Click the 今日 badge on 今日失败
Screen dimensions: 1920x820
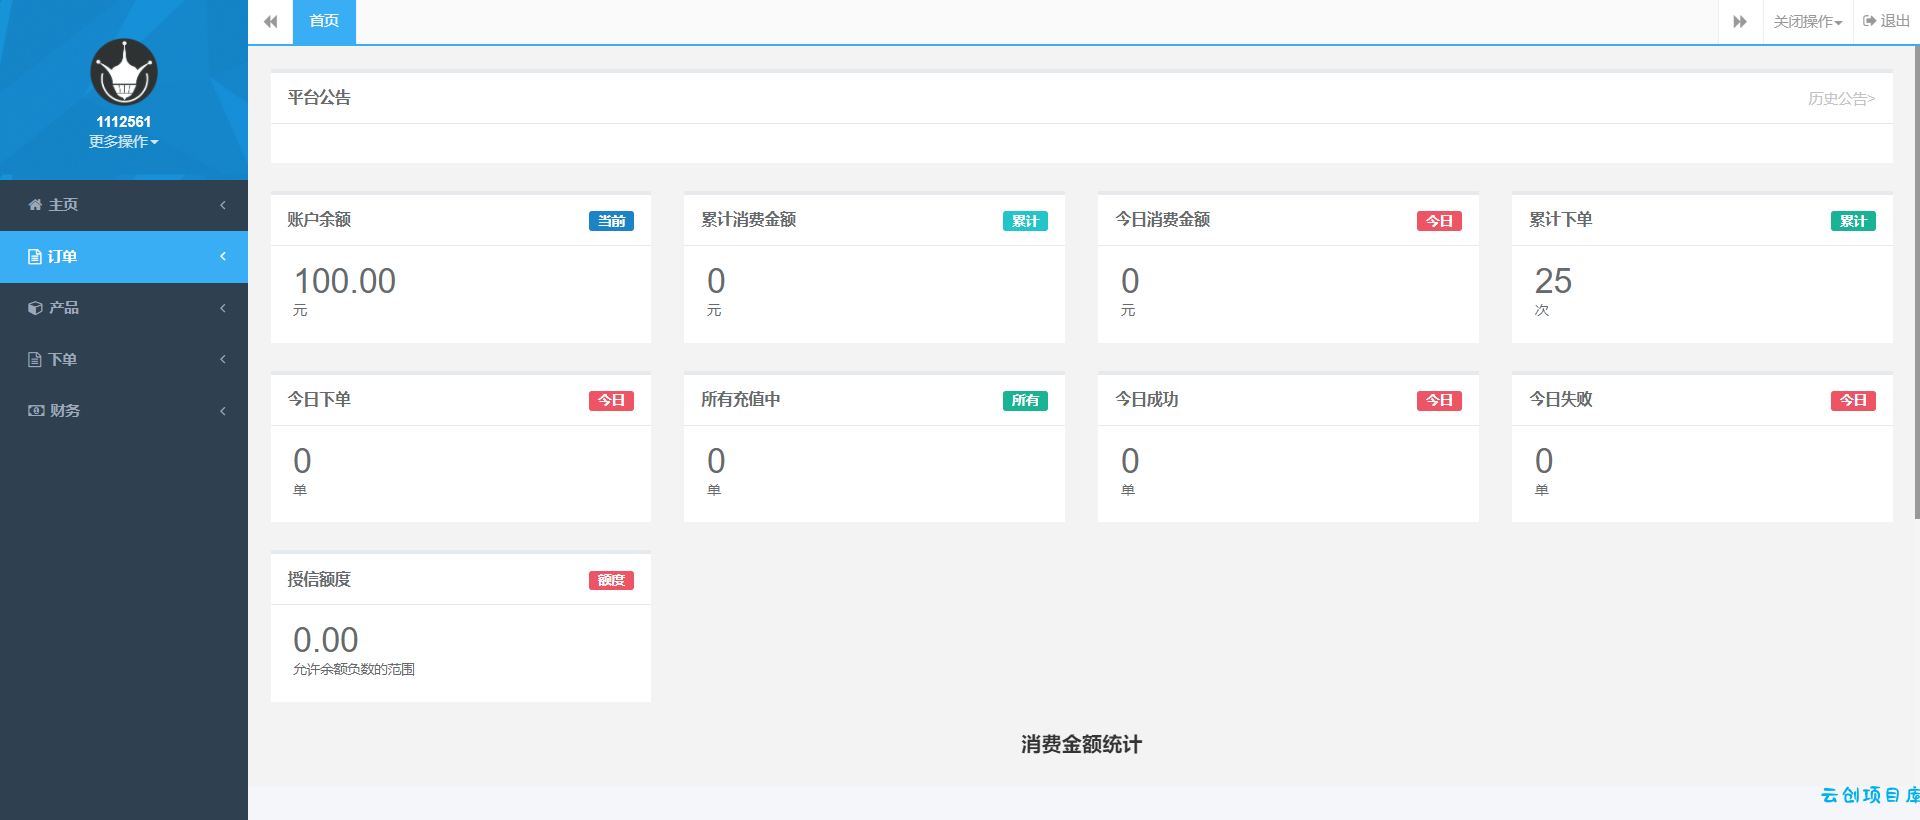pyautogui.click(x=1853, y=400)
